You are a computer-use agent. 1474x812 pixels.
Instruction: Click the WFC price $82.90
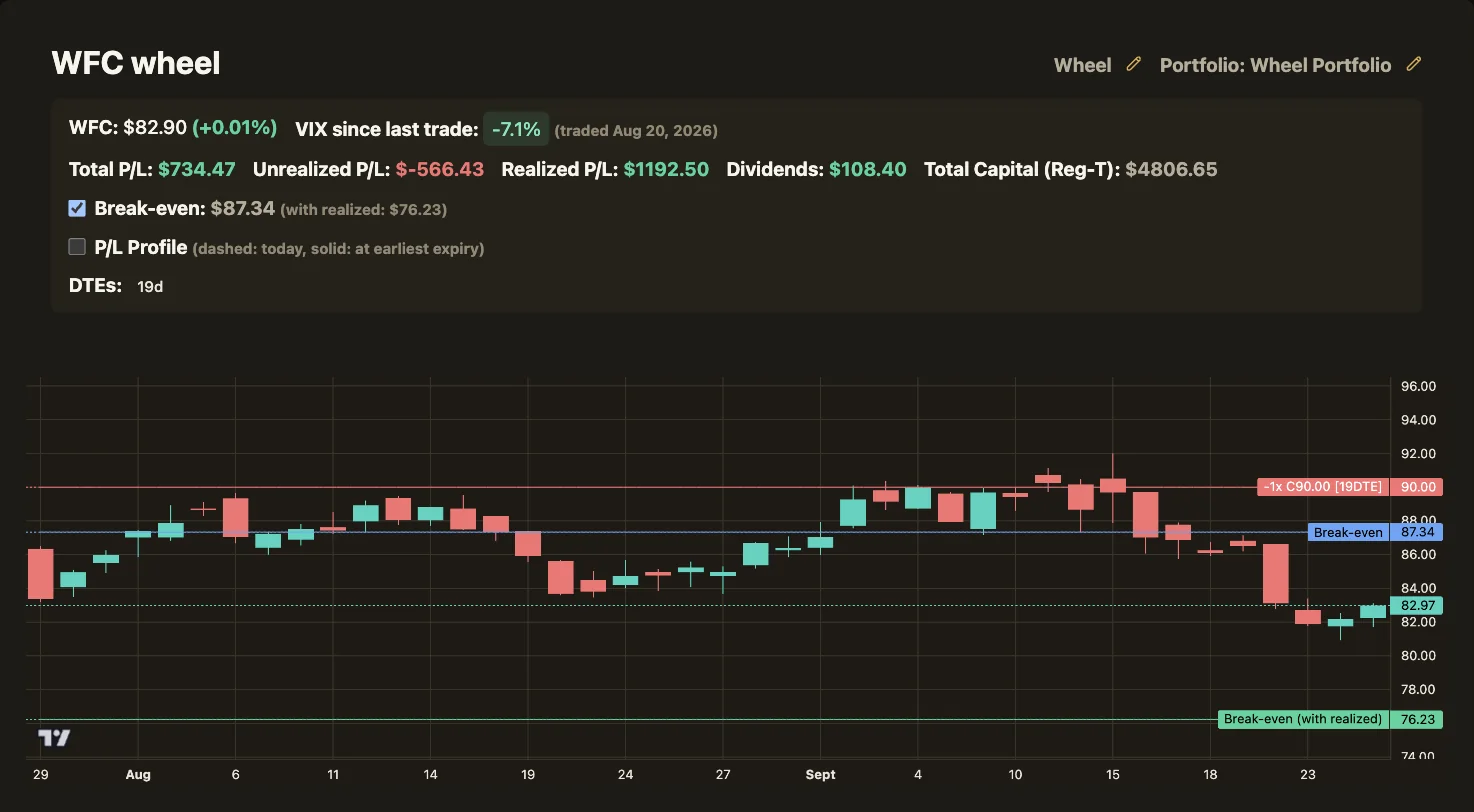[x=155, y=128]
